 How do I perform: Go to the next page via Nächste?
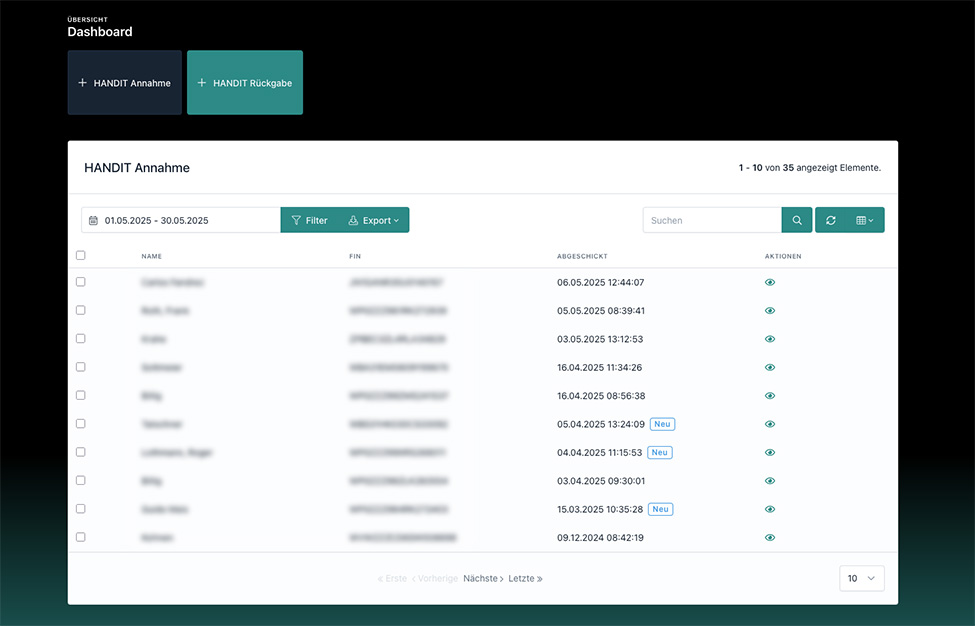pos(482,578)
